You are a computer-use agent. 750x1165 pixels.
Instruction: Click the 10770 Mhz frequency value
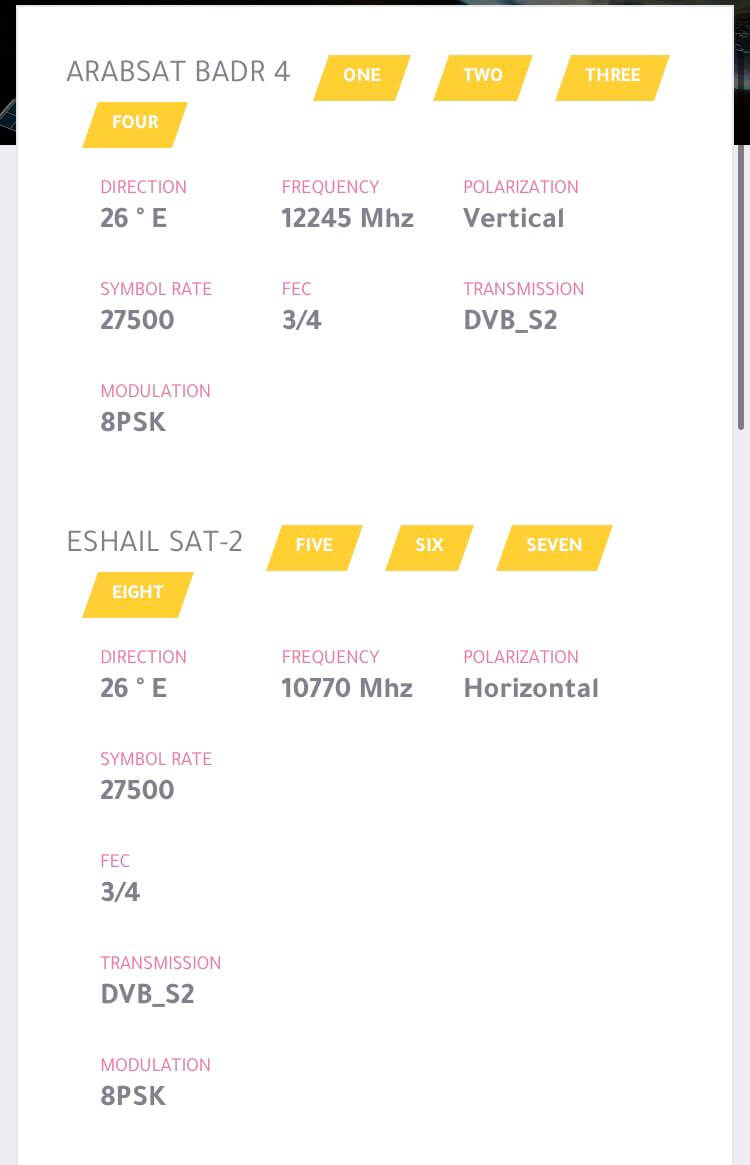(347, 688)
